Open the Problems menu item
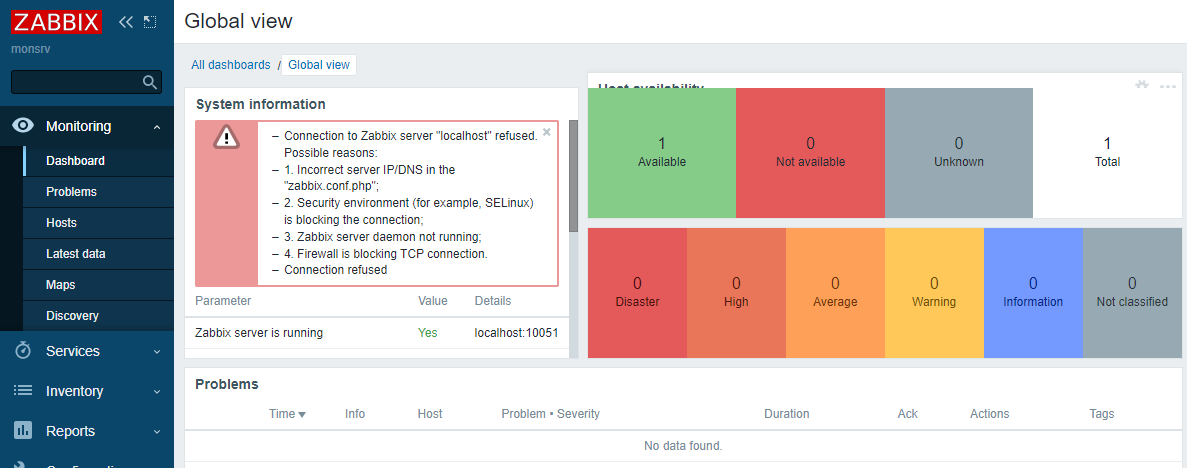This screenshot has height=468, width=1187. click(x=99, y=192)
